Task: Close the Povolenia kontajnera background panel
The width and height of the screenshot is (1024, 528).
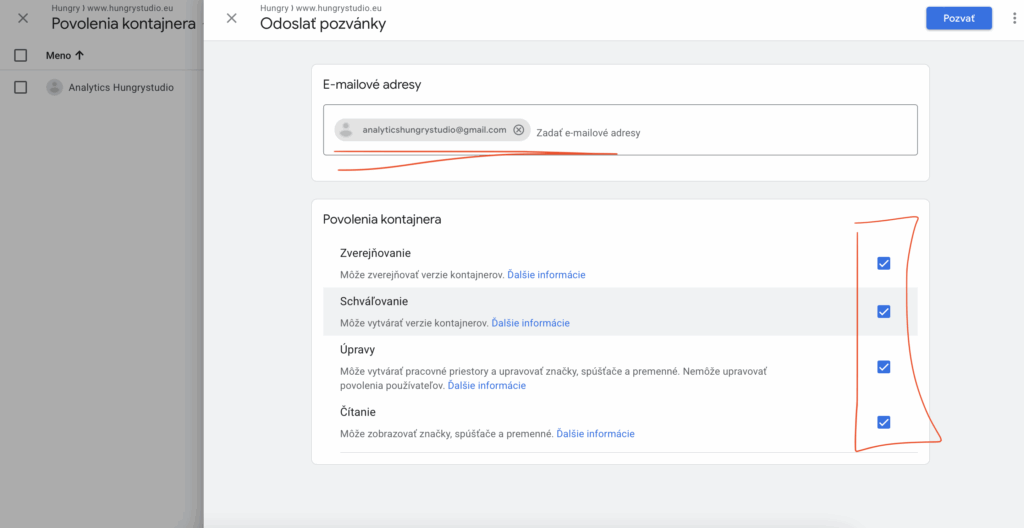Action: pyautogui.click(x=23, y=18)
